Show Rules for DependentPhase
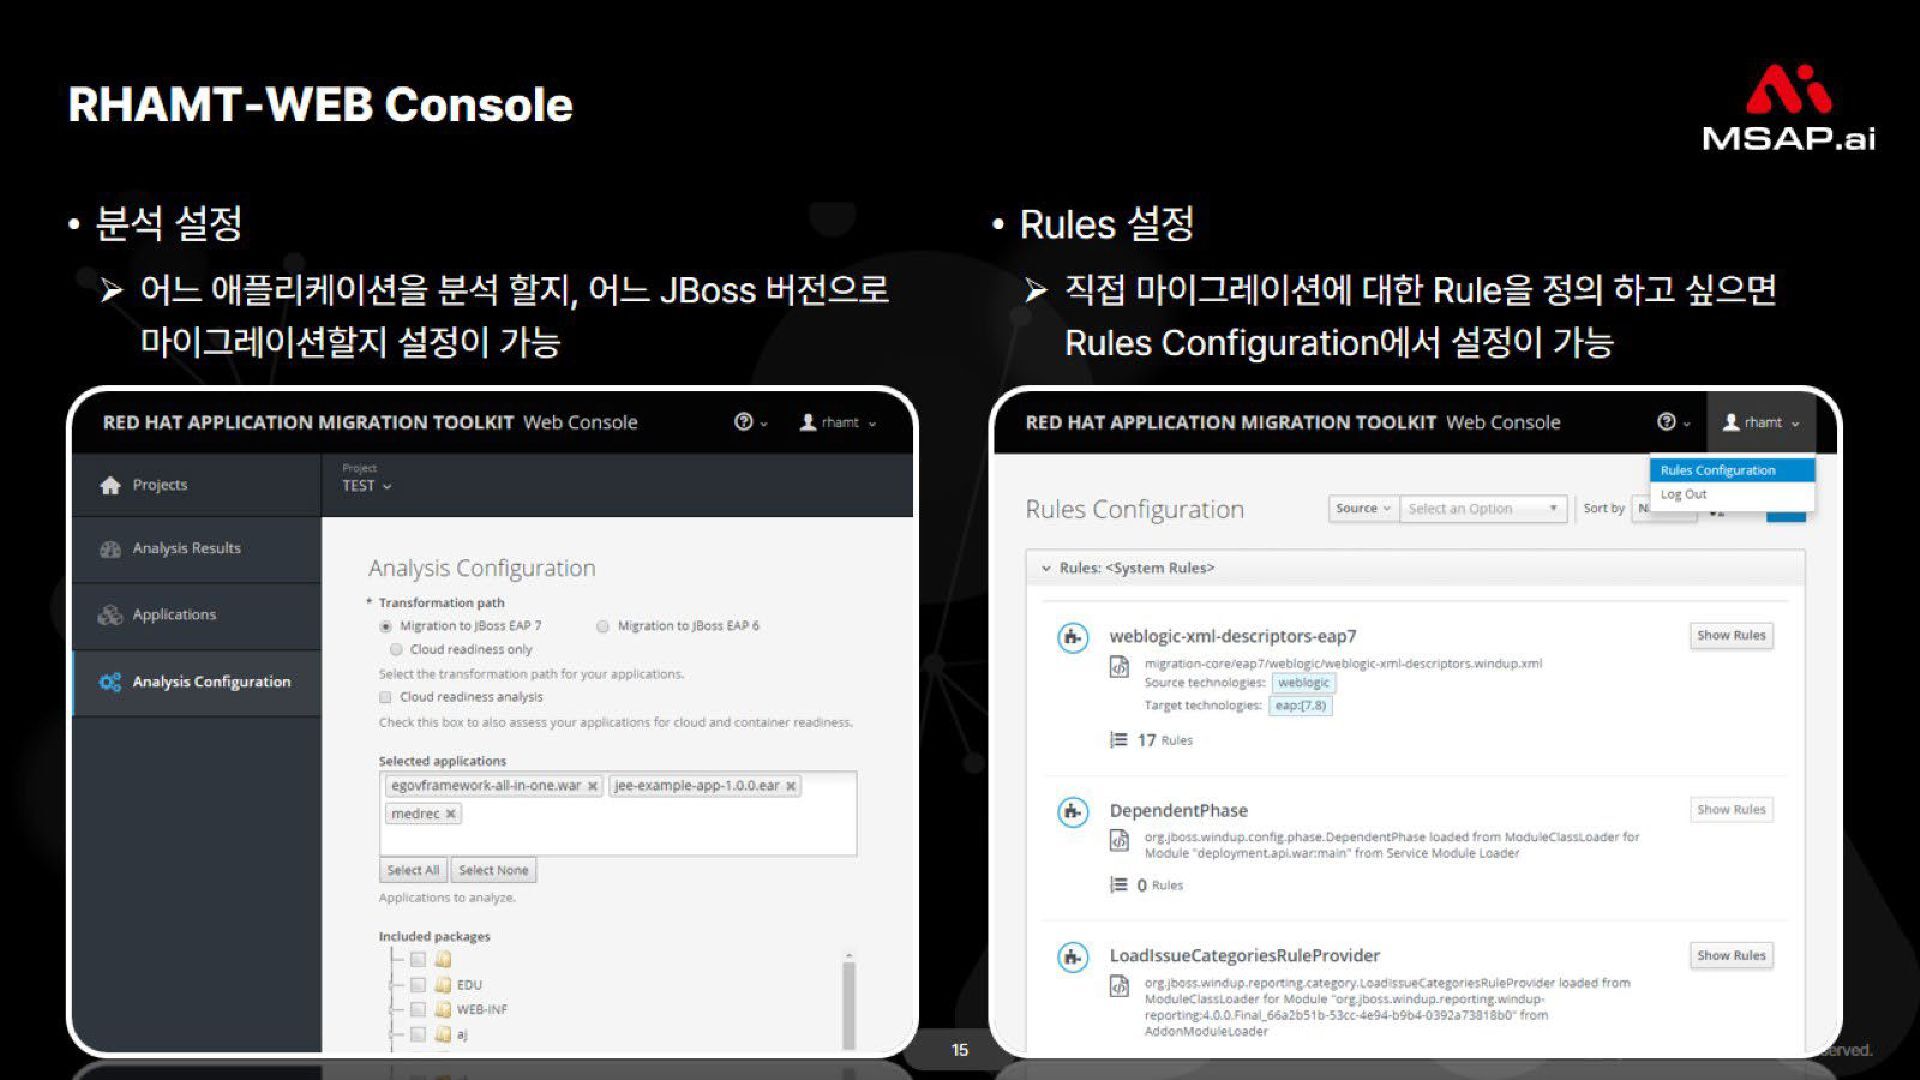This screenshot has height=1080, width=1920. click(x=1731, y=809)
